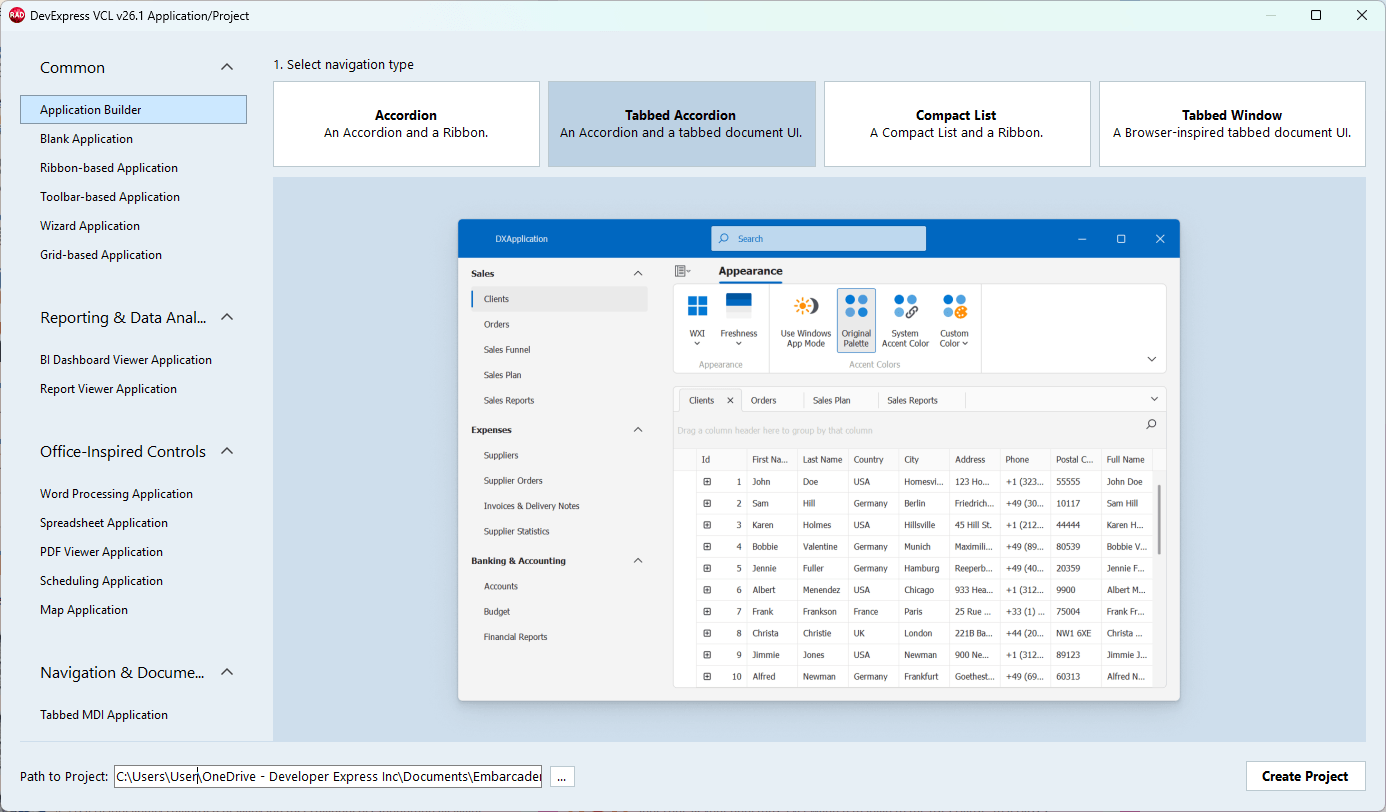
Task: Click the Use Windows App Mode icon
Action: 806,306
